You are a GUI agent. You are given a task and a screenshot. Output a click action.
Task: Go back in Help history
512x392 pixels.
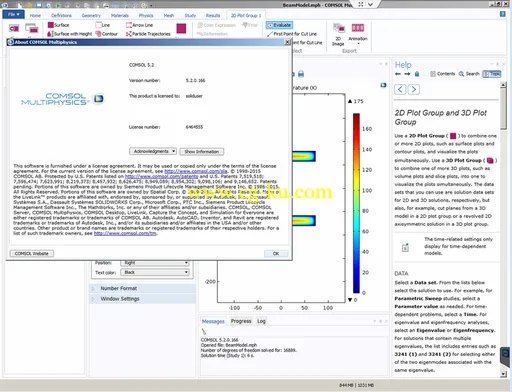coord(398,74)
